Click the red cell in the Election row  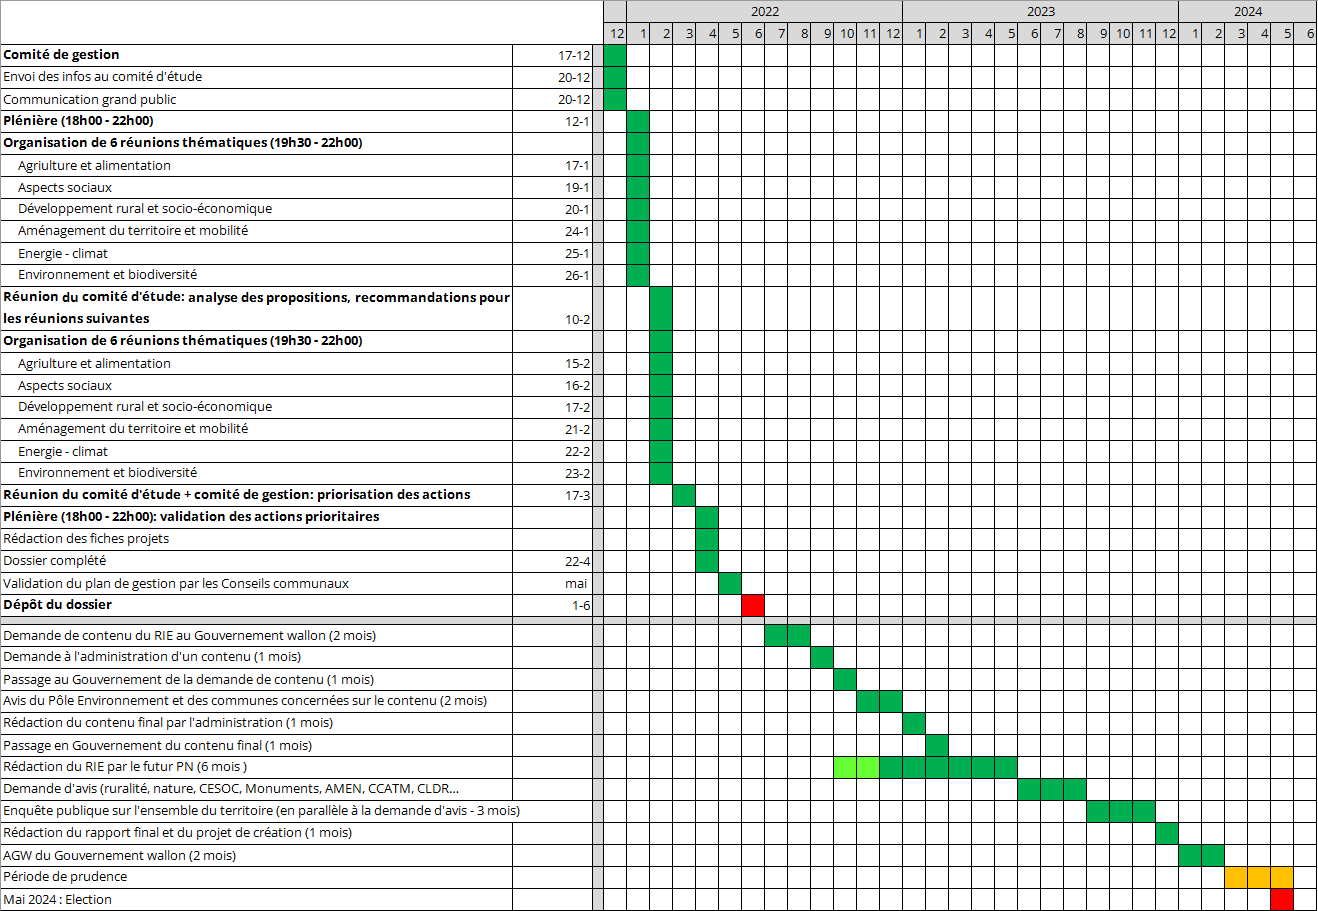pos(1282,899)
